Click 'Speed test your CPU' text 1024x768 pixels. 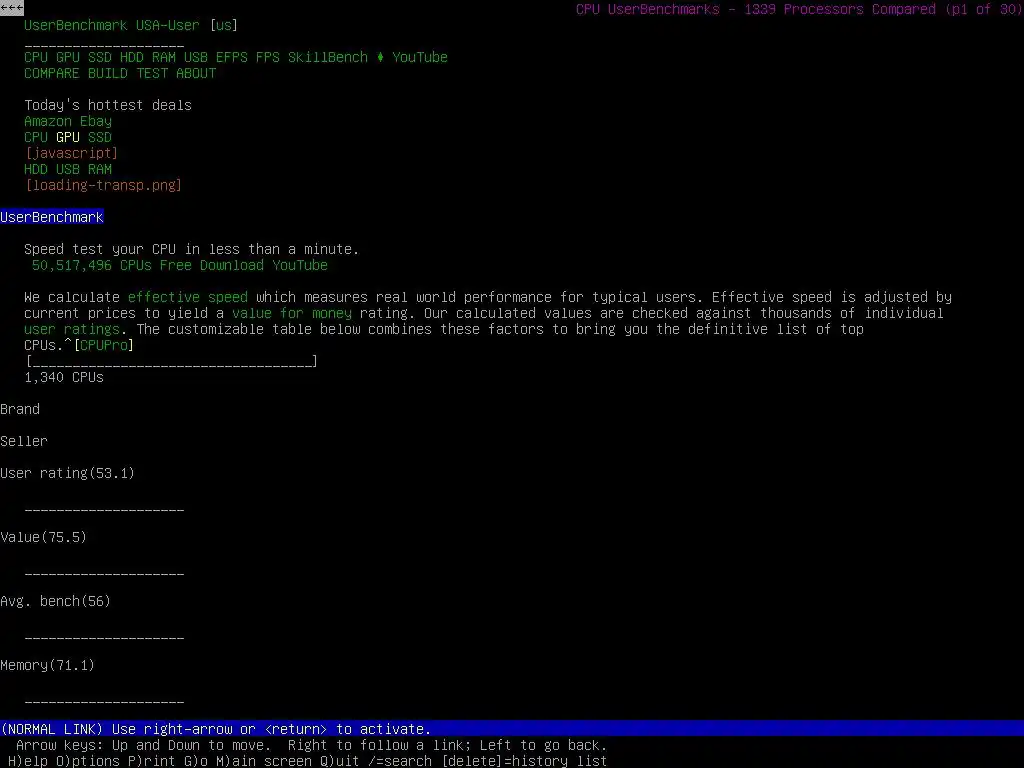[191, 249]
